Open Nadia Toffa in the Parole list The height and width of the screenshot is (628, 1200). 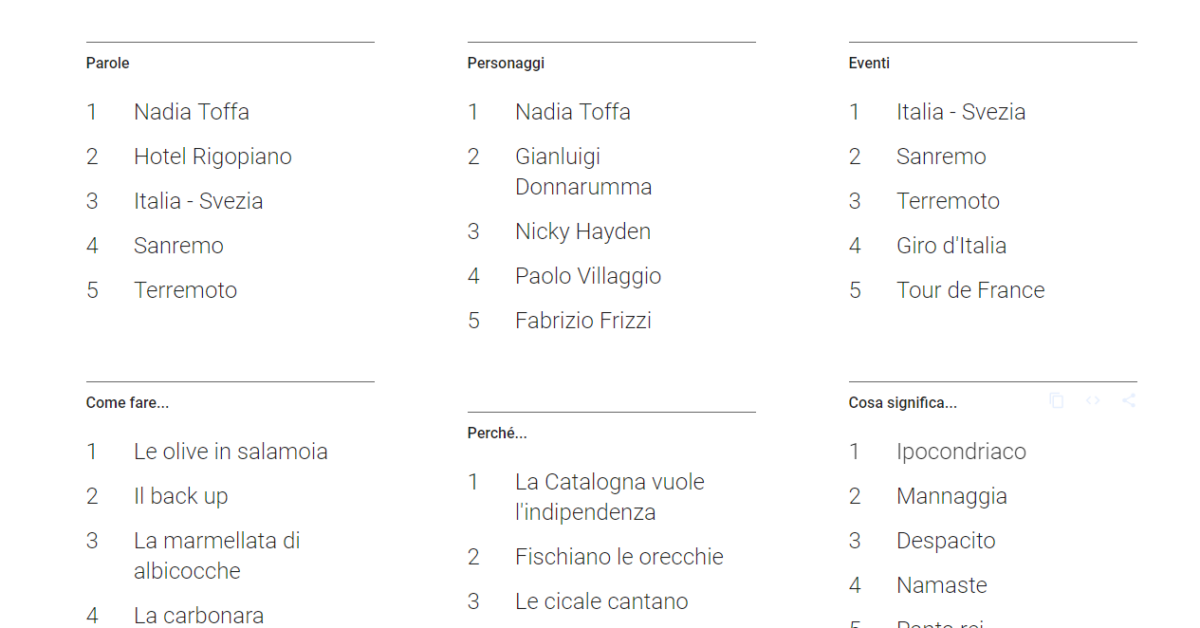[x=192, y=112]
